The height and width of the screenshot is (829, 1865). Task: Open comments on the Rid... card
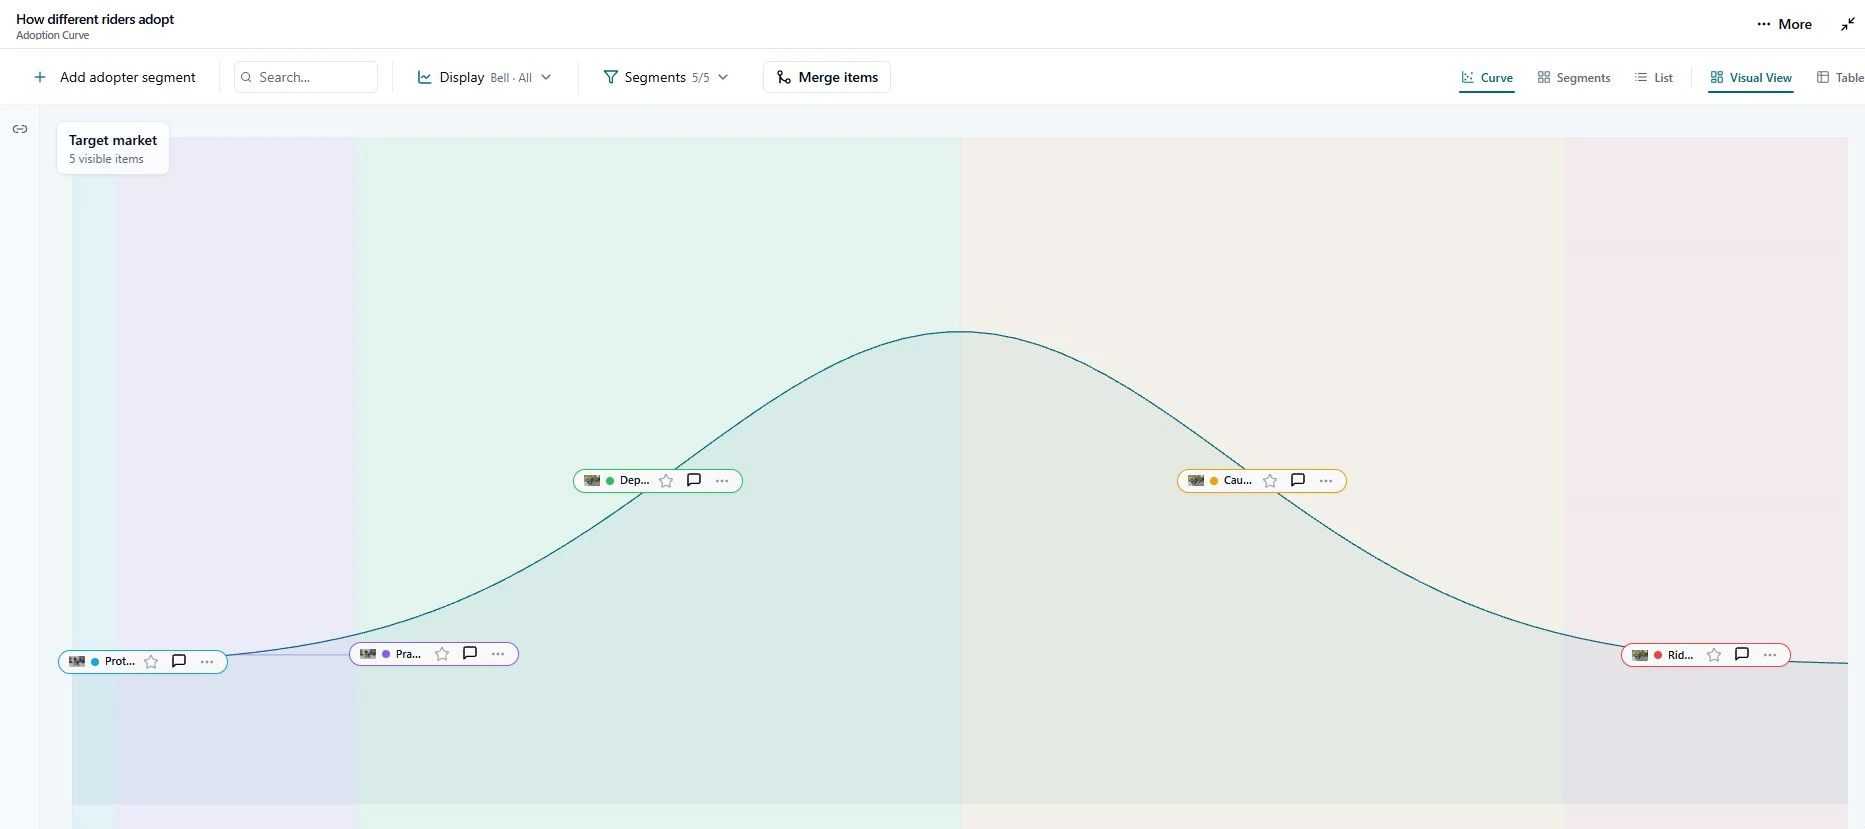[1742, 654]
